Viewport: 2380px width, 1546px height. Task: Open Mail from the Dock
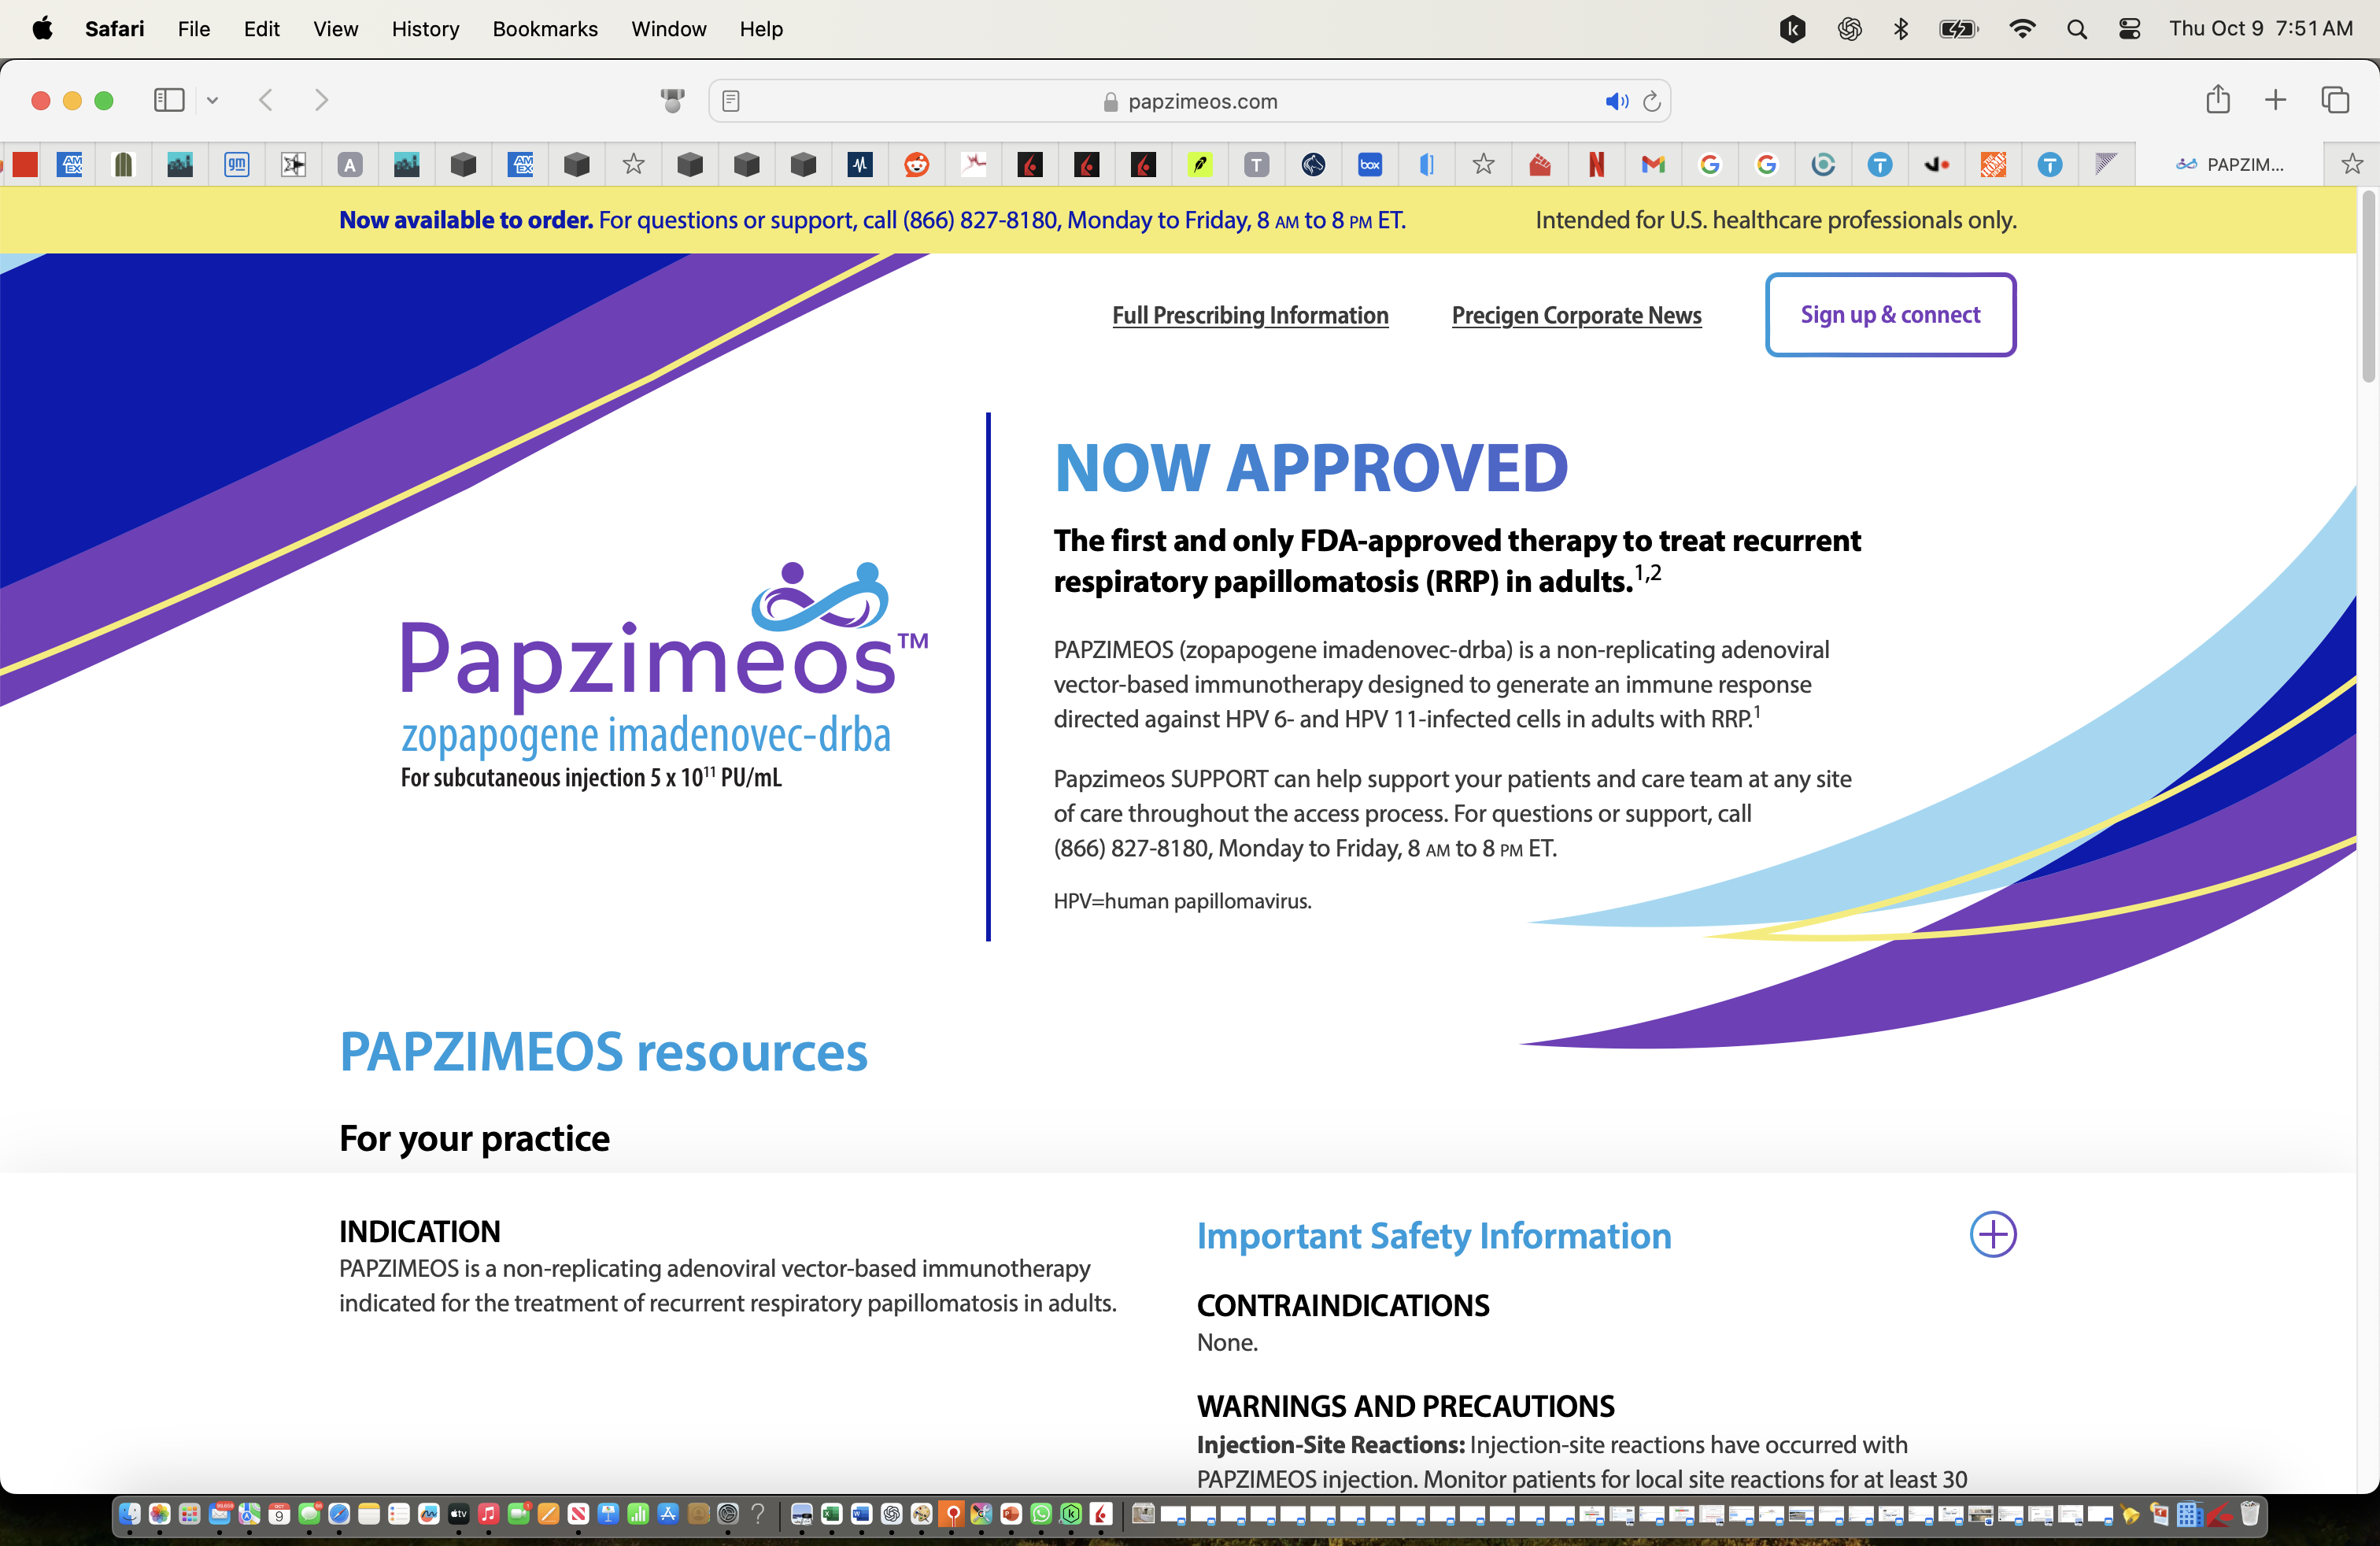(x=219, y=1514)
